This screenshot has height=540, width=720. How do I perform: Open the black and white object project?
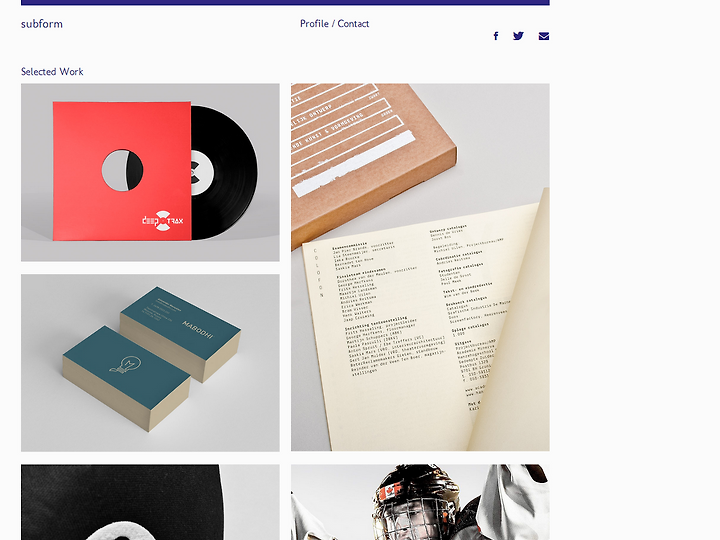150,502
